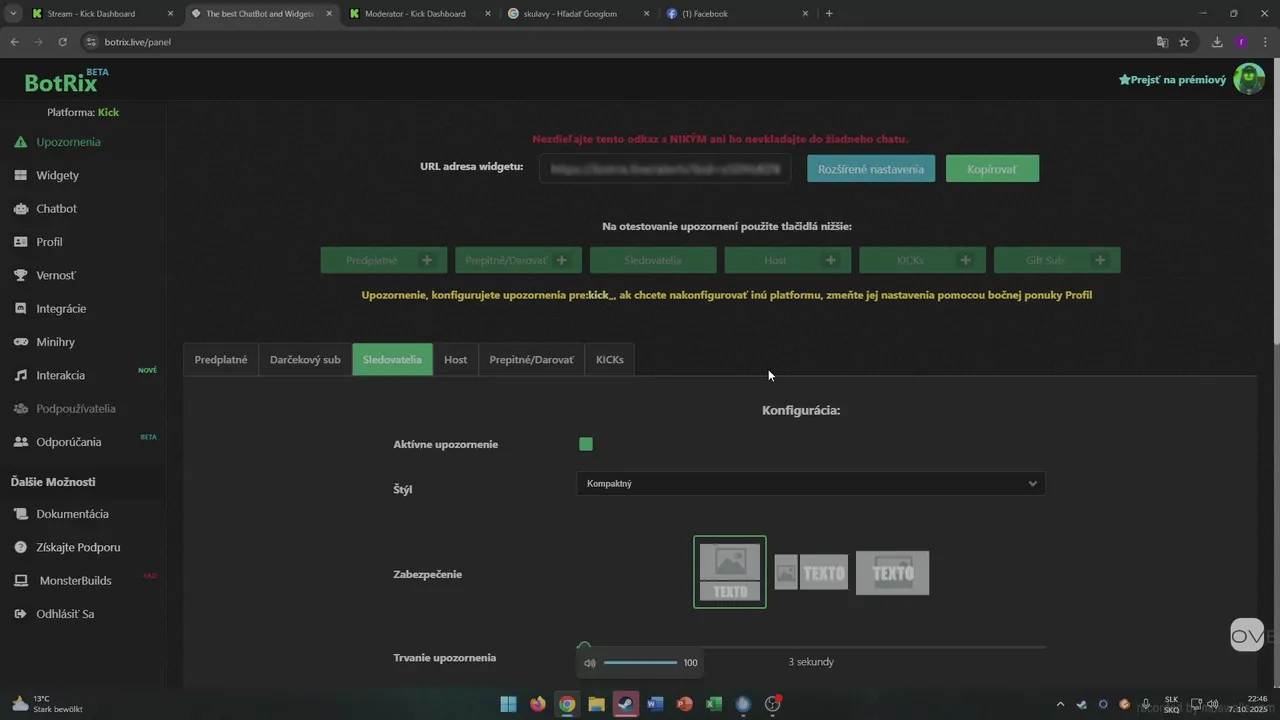Expand Gift Sub test plus
This screenshot has height=720, width=1280.
point(1100,260)
